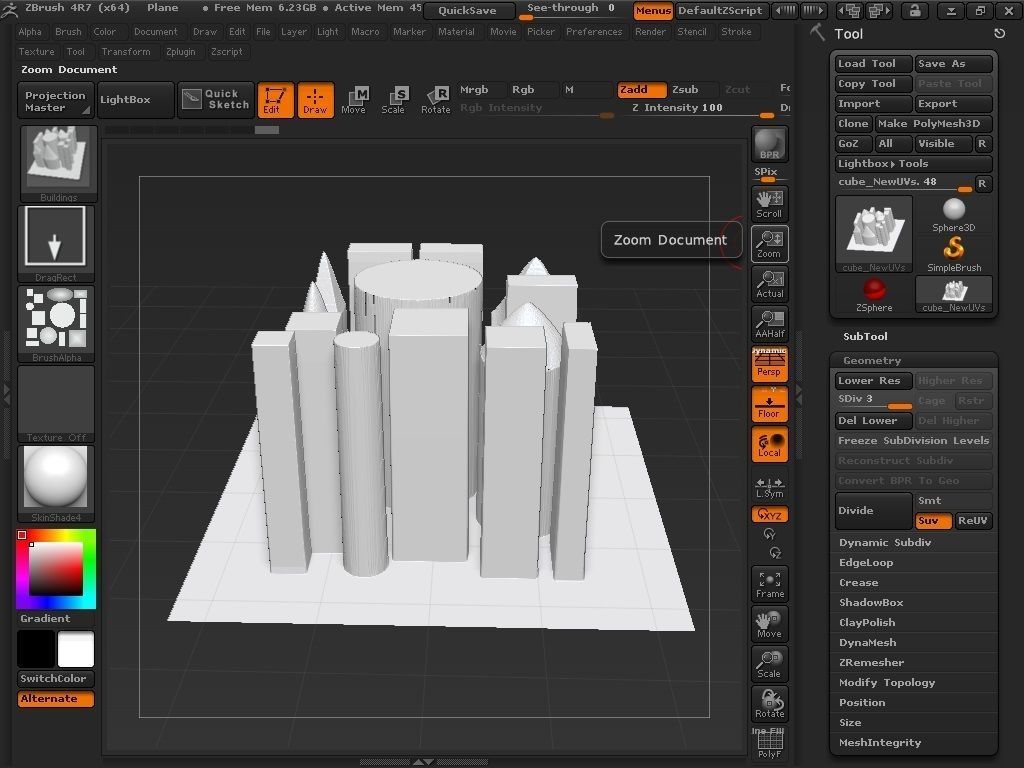The width and height of the screenshot is (1024, 768).
Task: Activate Draw mode button
Action: point(315,100)
